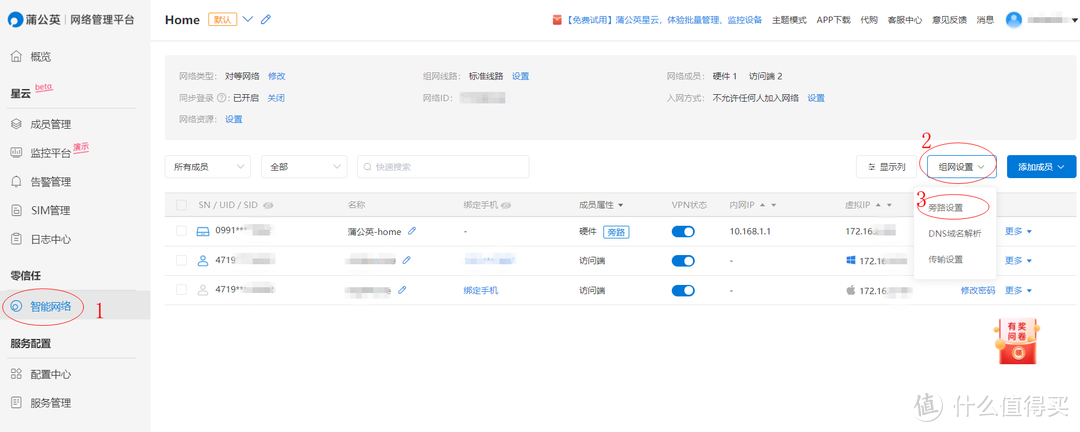Tick checkbox for second member row
Viewport: 1080px width, 432px height.
coord(181,260)
